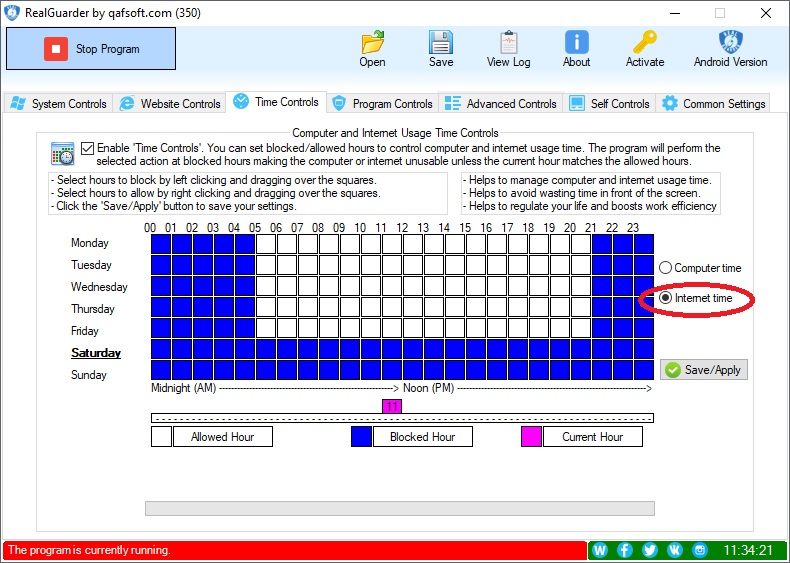This screenshot has width=790, height=563.
Task: Switch to the Website Controls tab
Action: [169, 103]
